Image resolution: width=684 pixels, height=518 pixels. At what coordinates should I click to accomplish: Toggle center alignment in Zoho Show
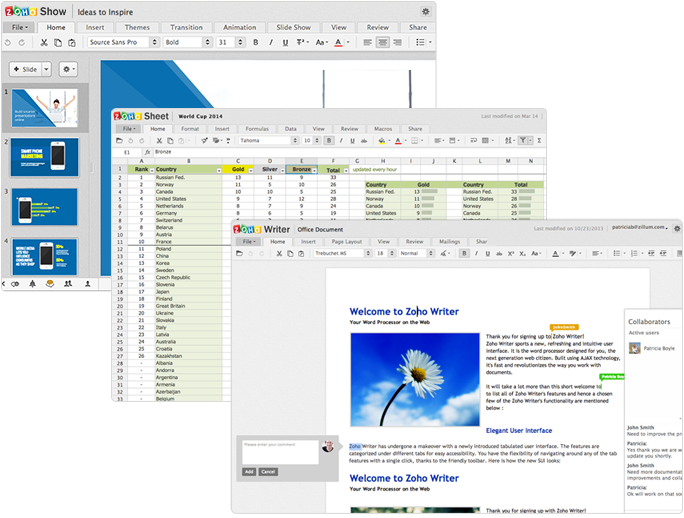[x=383, y=42]
